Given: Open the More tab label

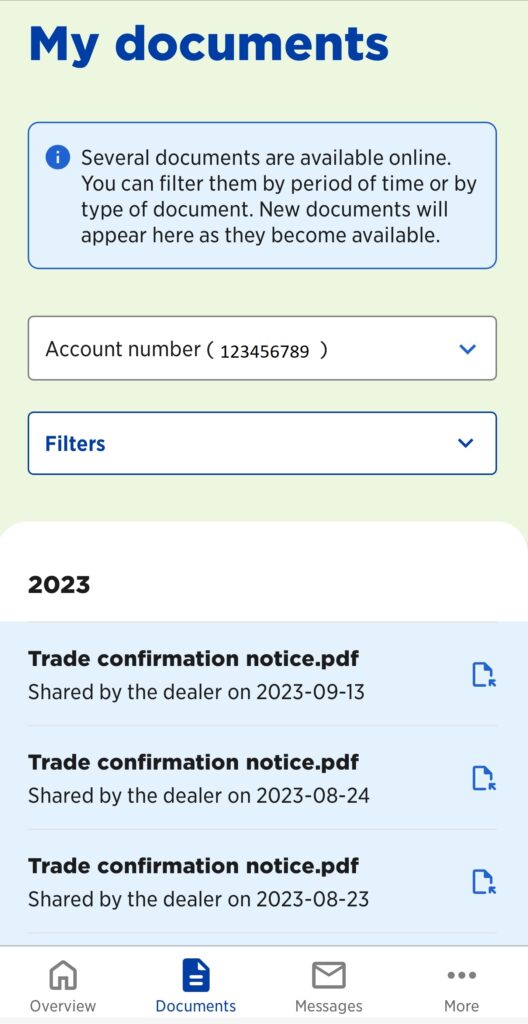Looking at the screenshot, I should (461, 1006).
